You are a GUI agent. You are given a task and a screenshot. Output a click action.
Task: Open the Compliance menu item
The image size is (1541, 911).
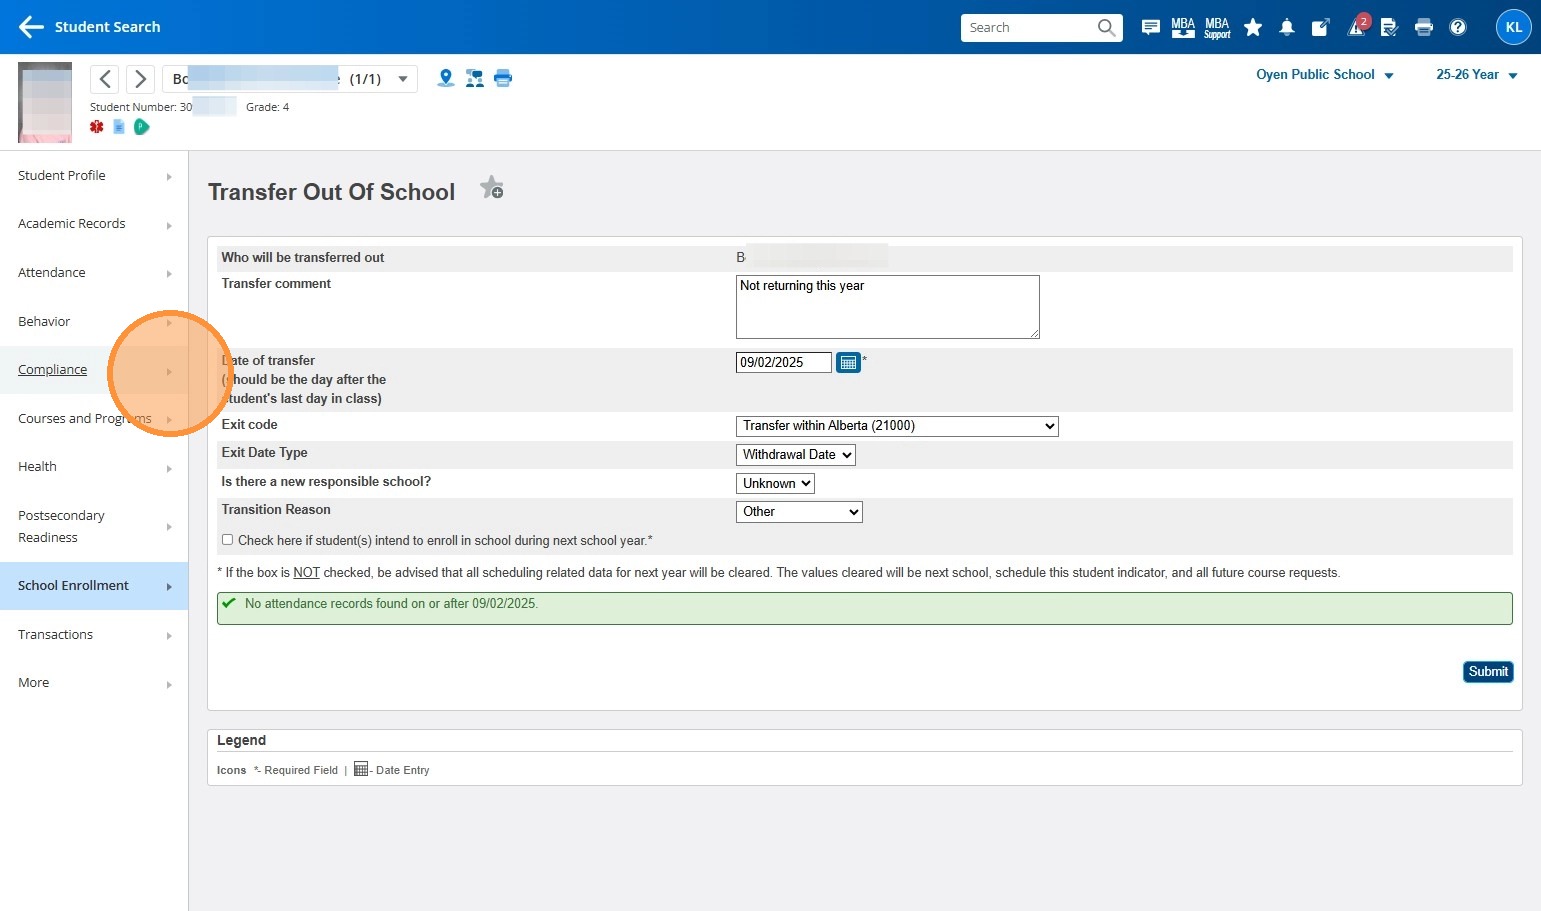coord(53,370)
